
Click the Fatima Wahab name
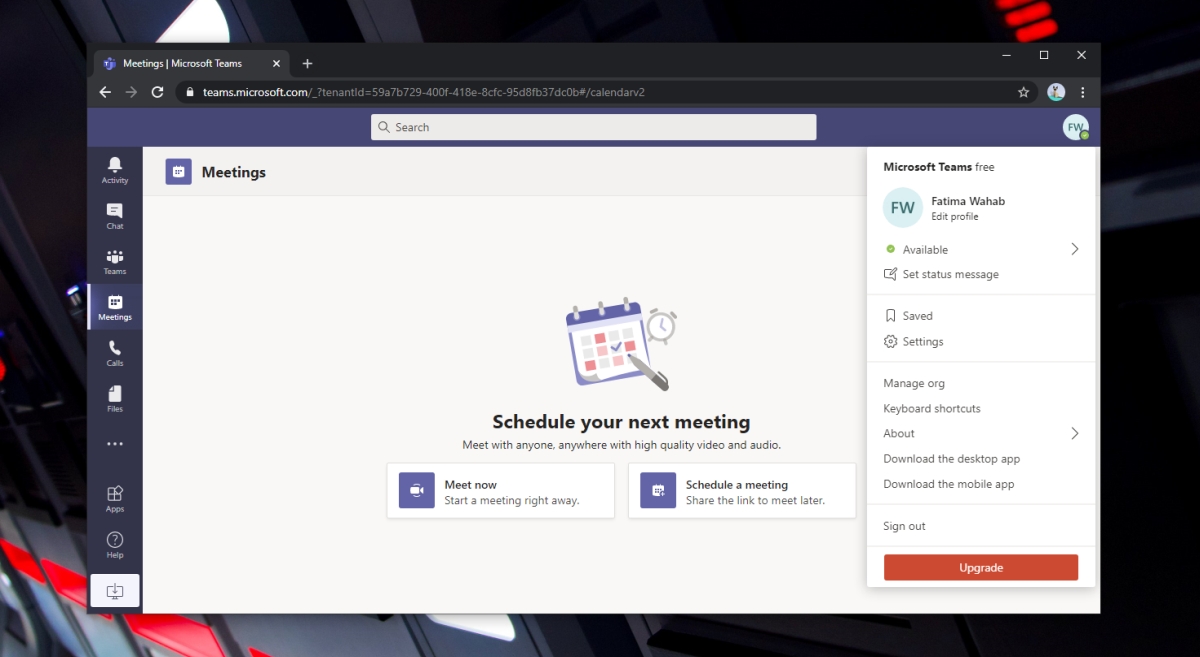968,201
